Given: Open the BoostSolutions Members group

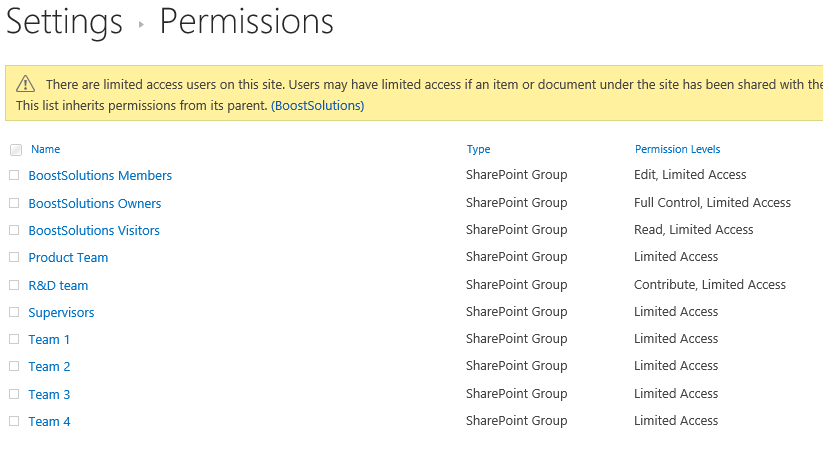Looking at the screenshot, I should tap(100, 175).
